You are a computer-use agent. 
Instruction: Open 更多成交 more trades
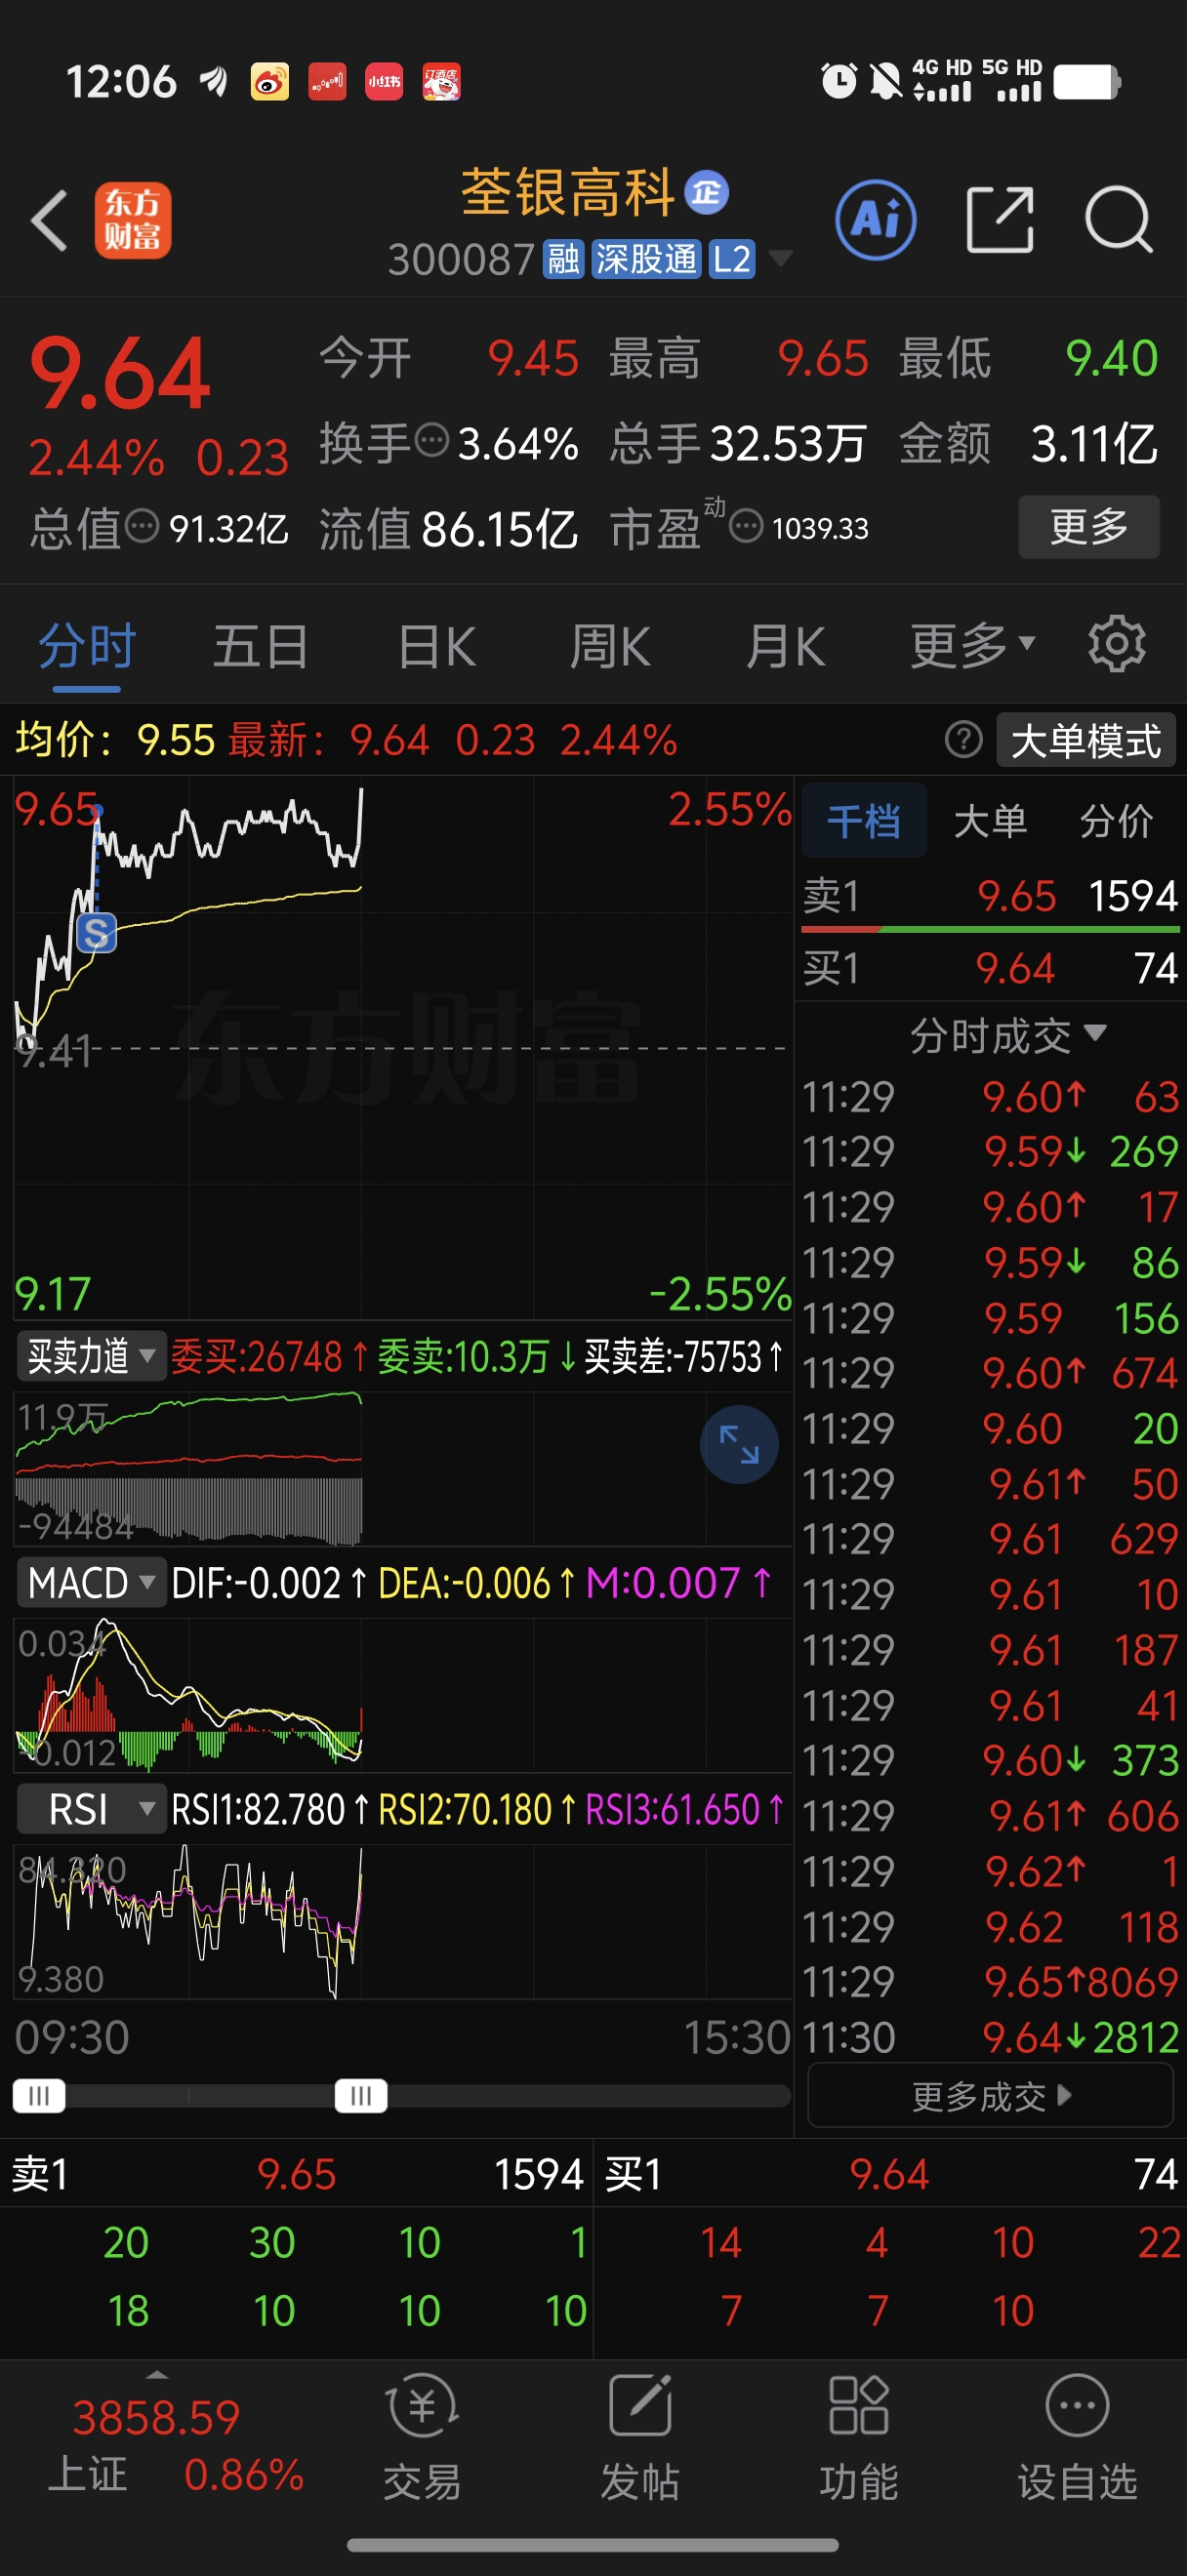(990, 2096)
